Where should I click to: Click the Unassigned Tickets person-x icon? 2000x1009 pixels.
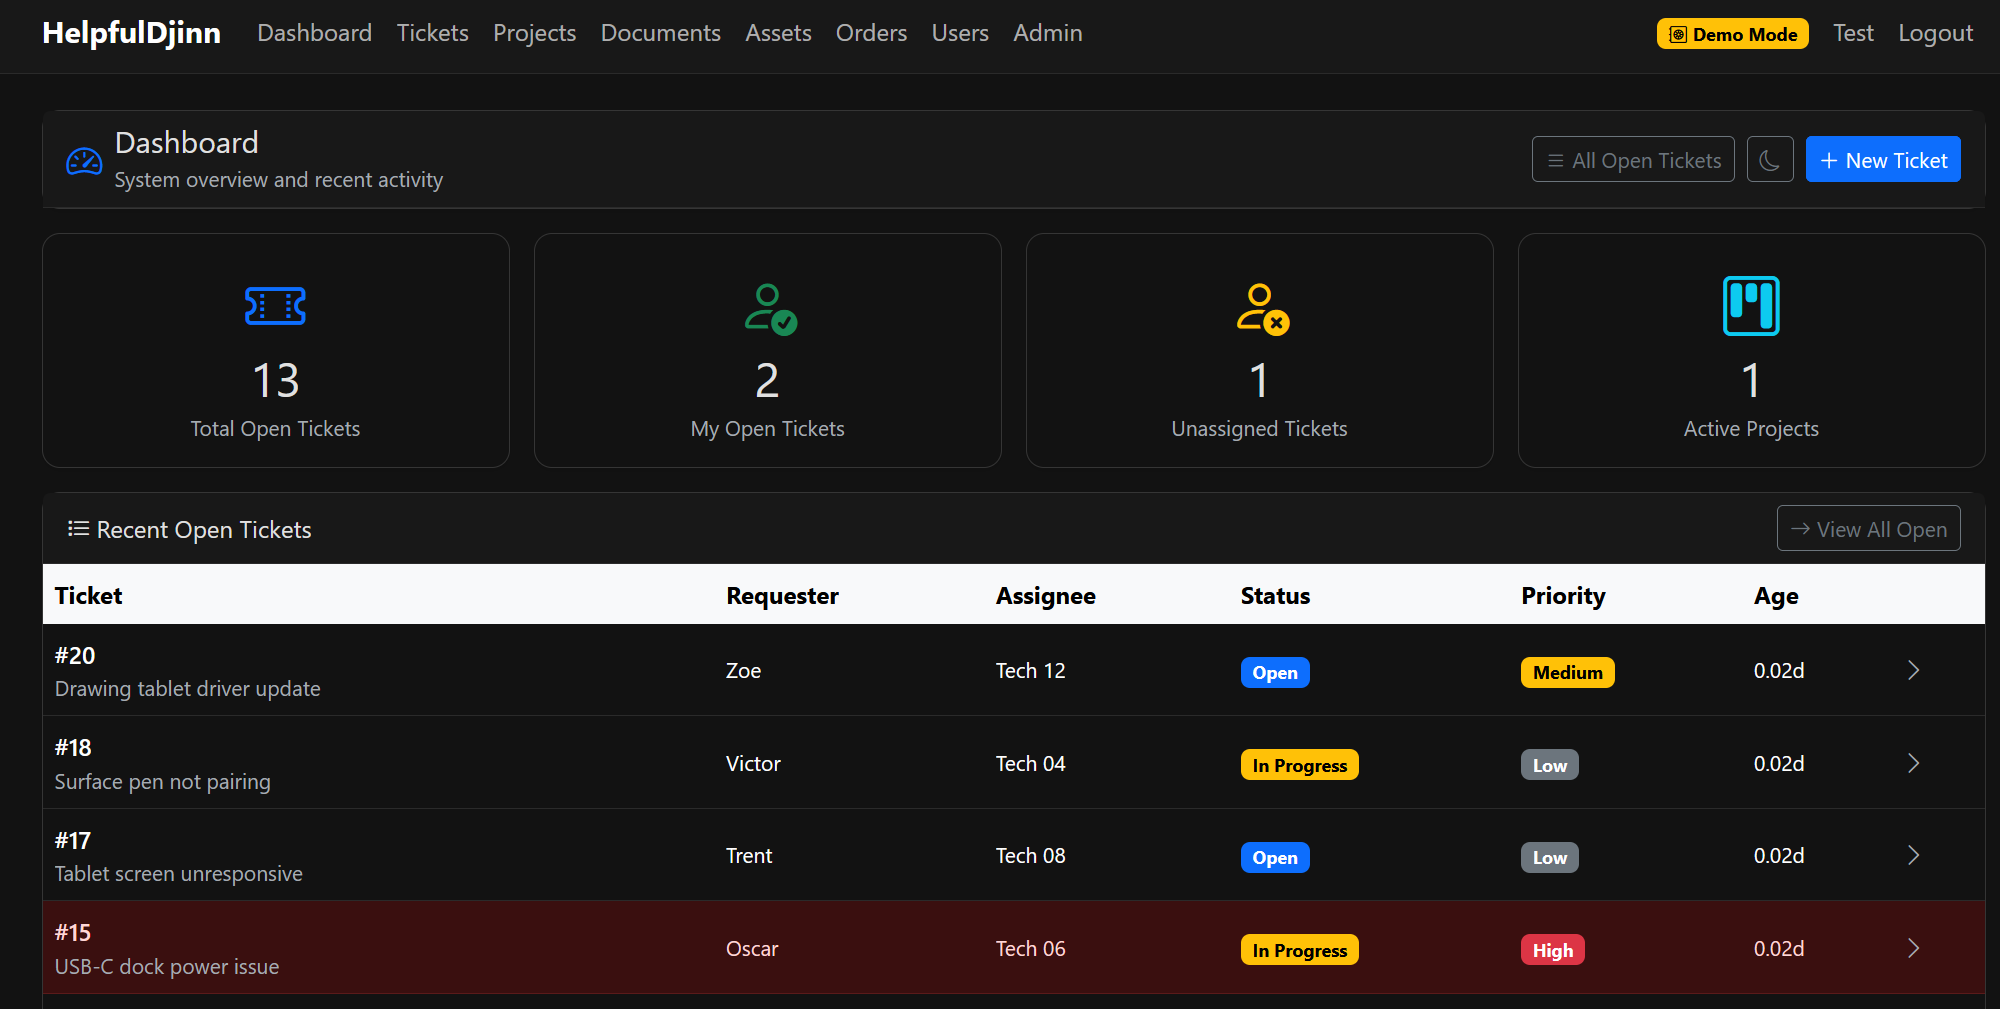pyautogui.click(x=1262, y=309)
